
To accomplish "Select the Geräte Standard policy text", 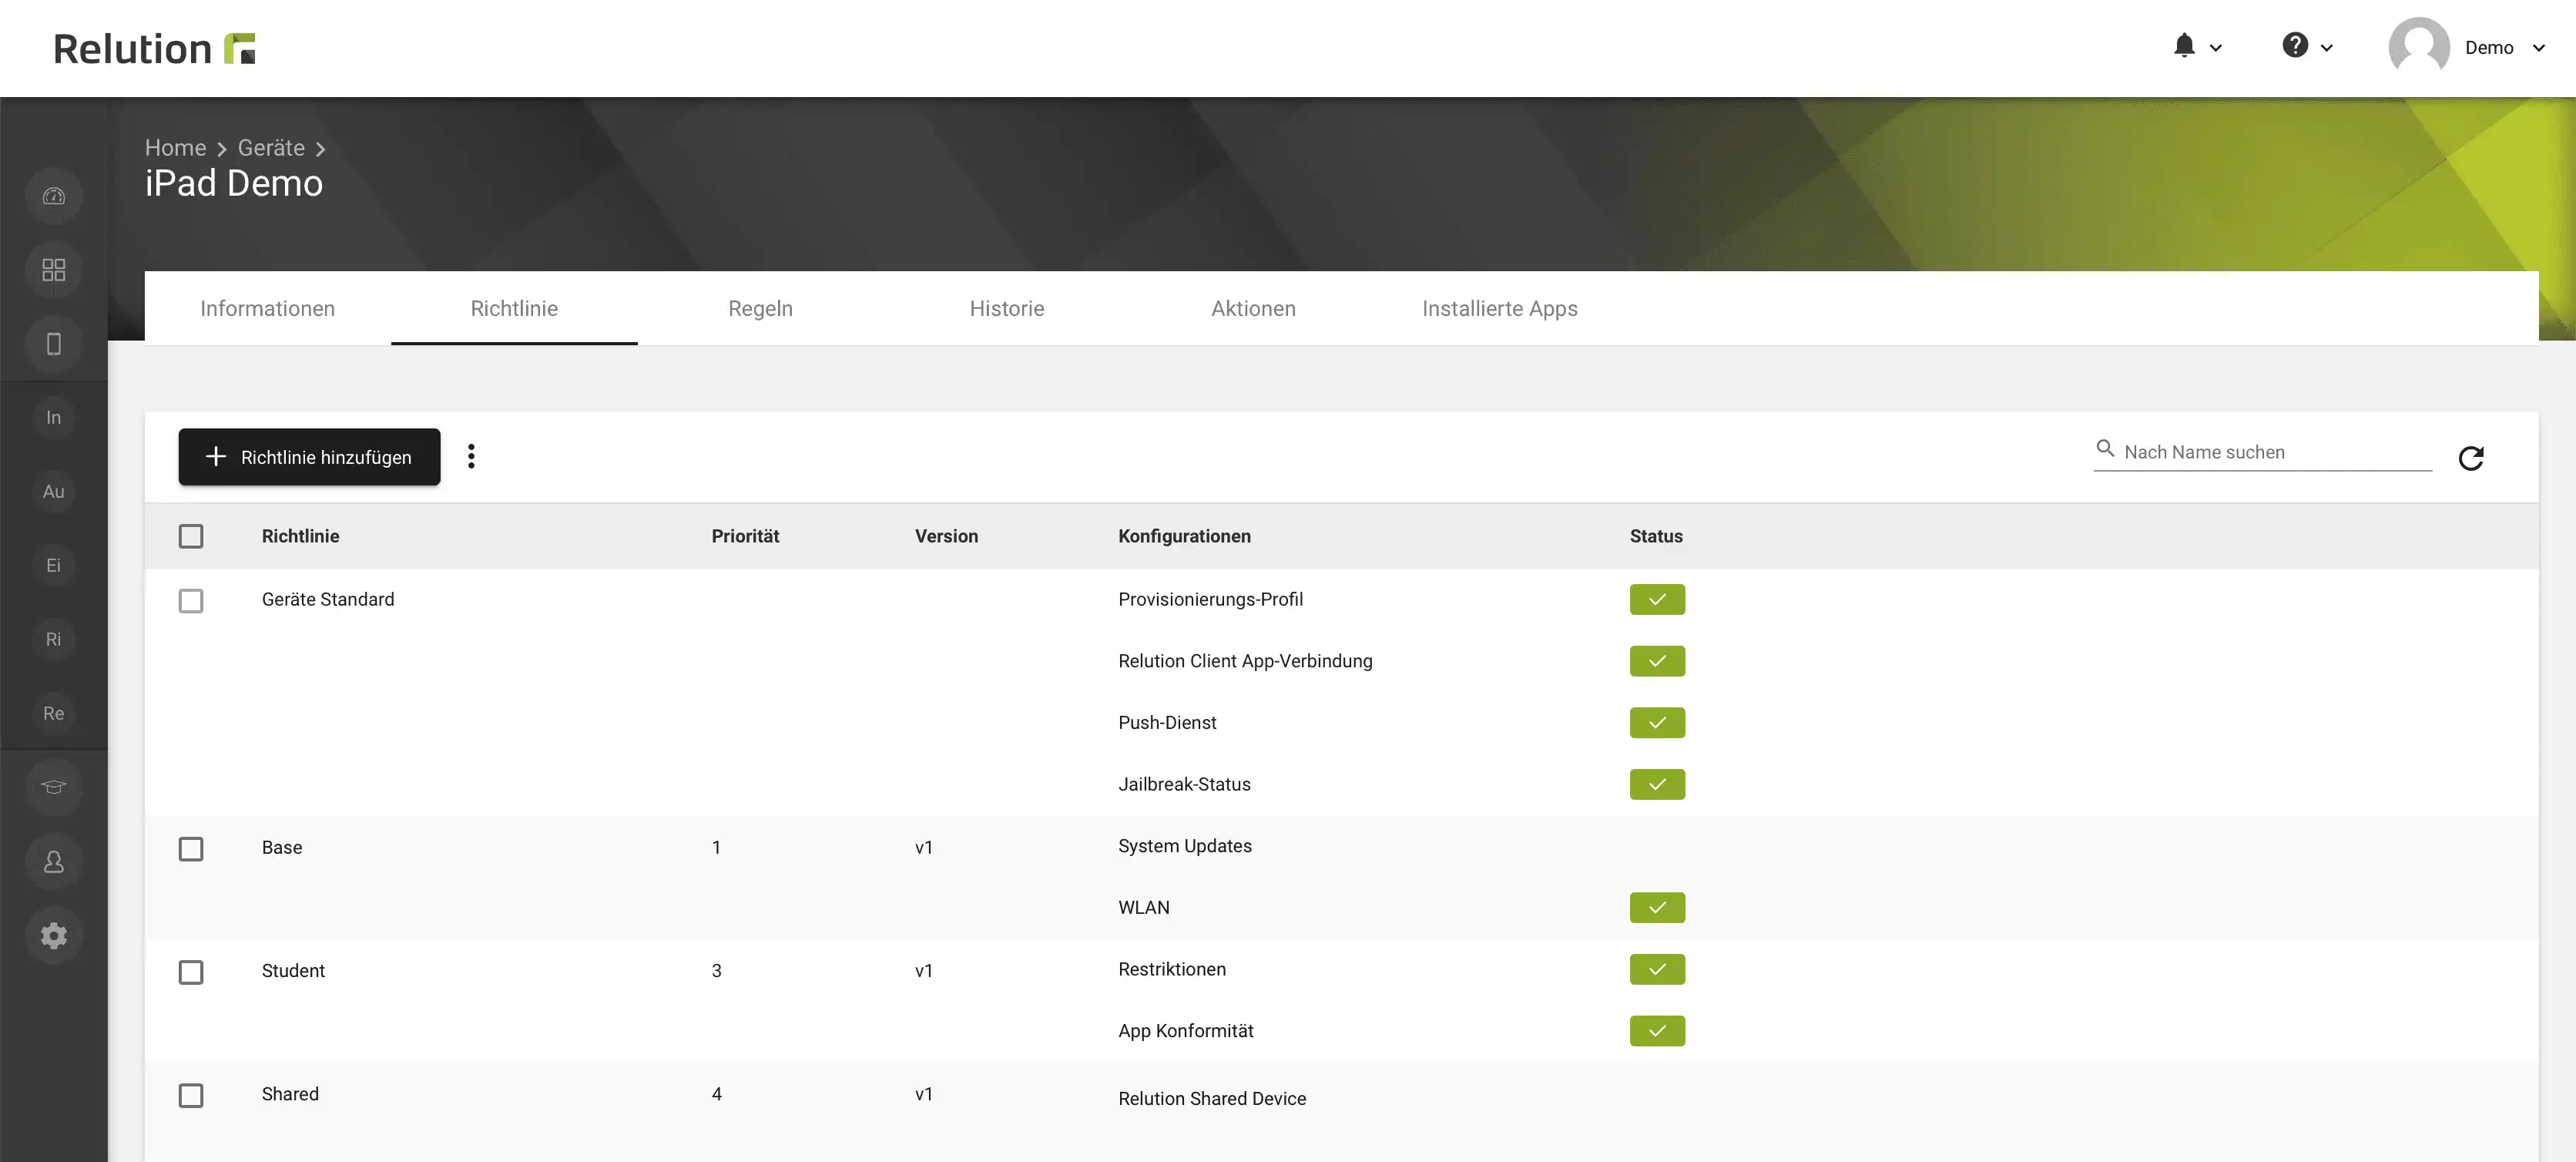I will [328, 600].
